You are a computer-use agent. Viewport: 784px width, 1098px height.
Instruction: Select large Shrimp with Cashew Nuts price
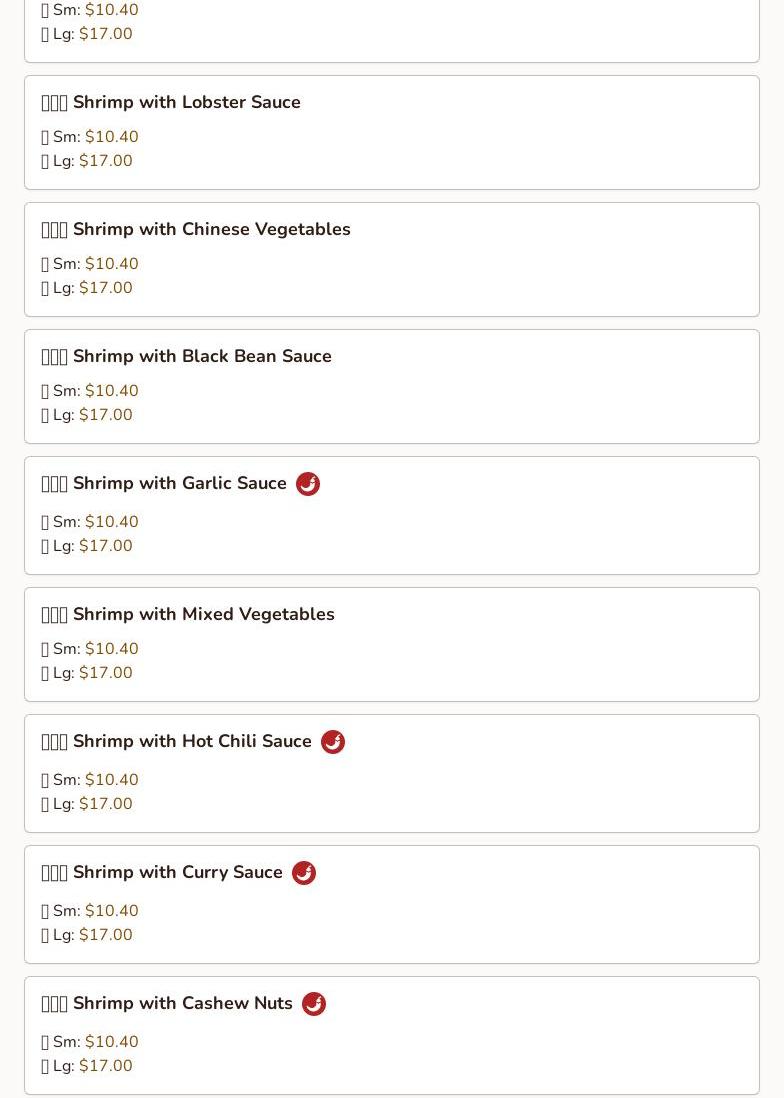pyautogui.click(x=87, y=1065)
